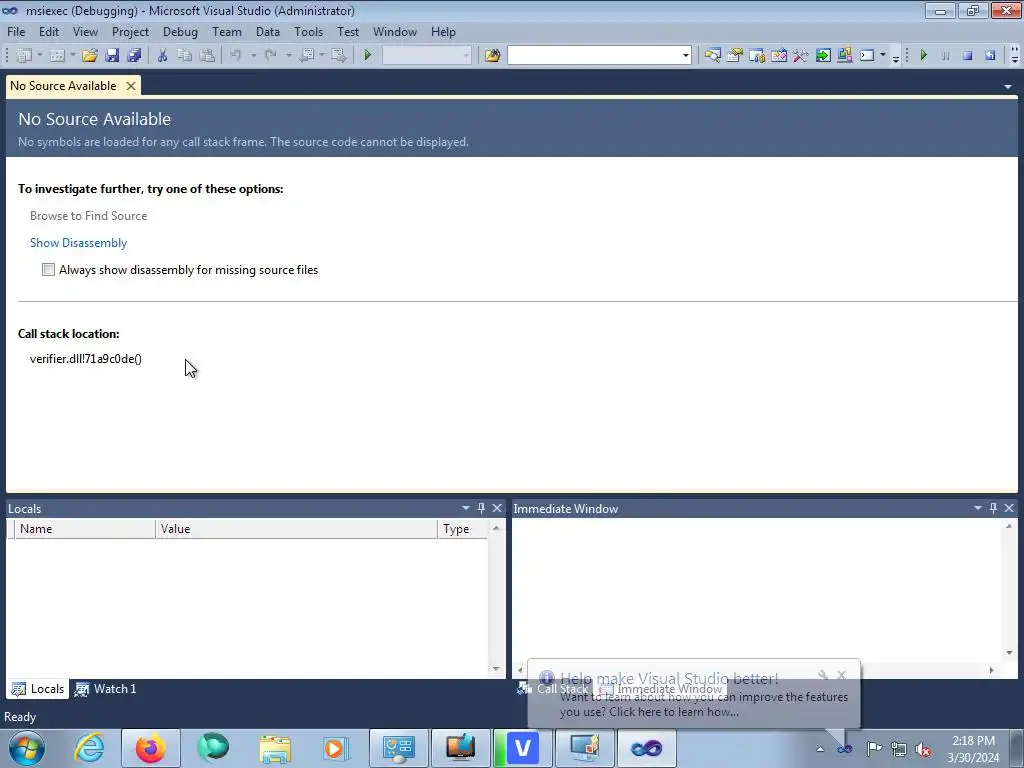Click the New Project toolbar icon

[24, 56]
